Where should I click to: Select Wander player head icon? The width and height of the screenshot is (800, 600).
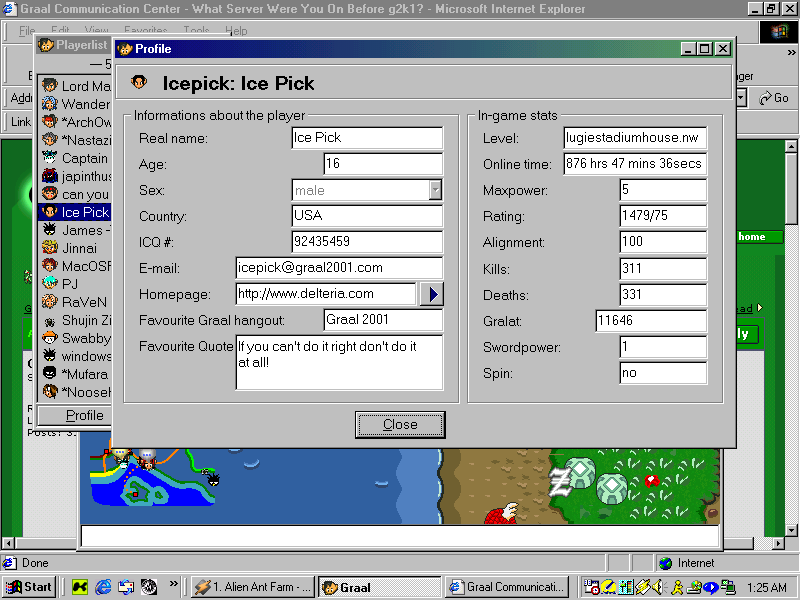(49, 104)
